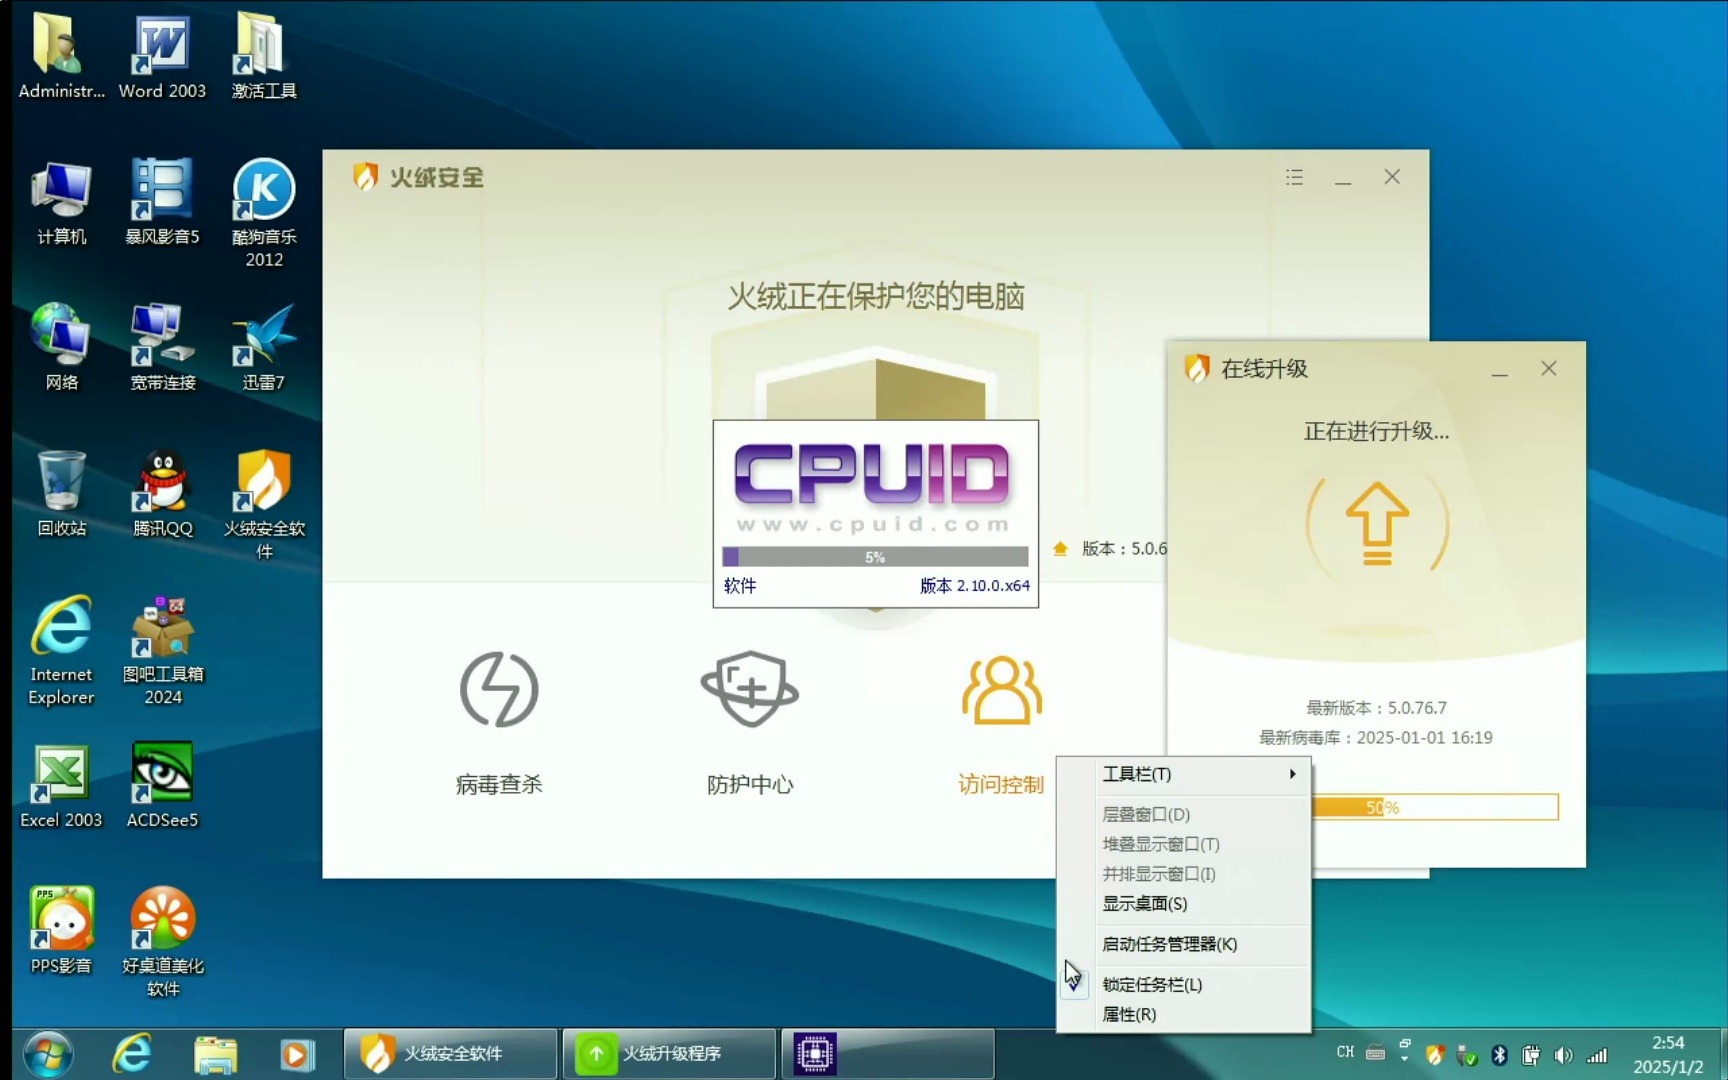Image resolution: width=1728 pixels, height=1080 pixels.
Task: Click the 最新版本：5.0.76.7 text
Action: pos(1376,708)
